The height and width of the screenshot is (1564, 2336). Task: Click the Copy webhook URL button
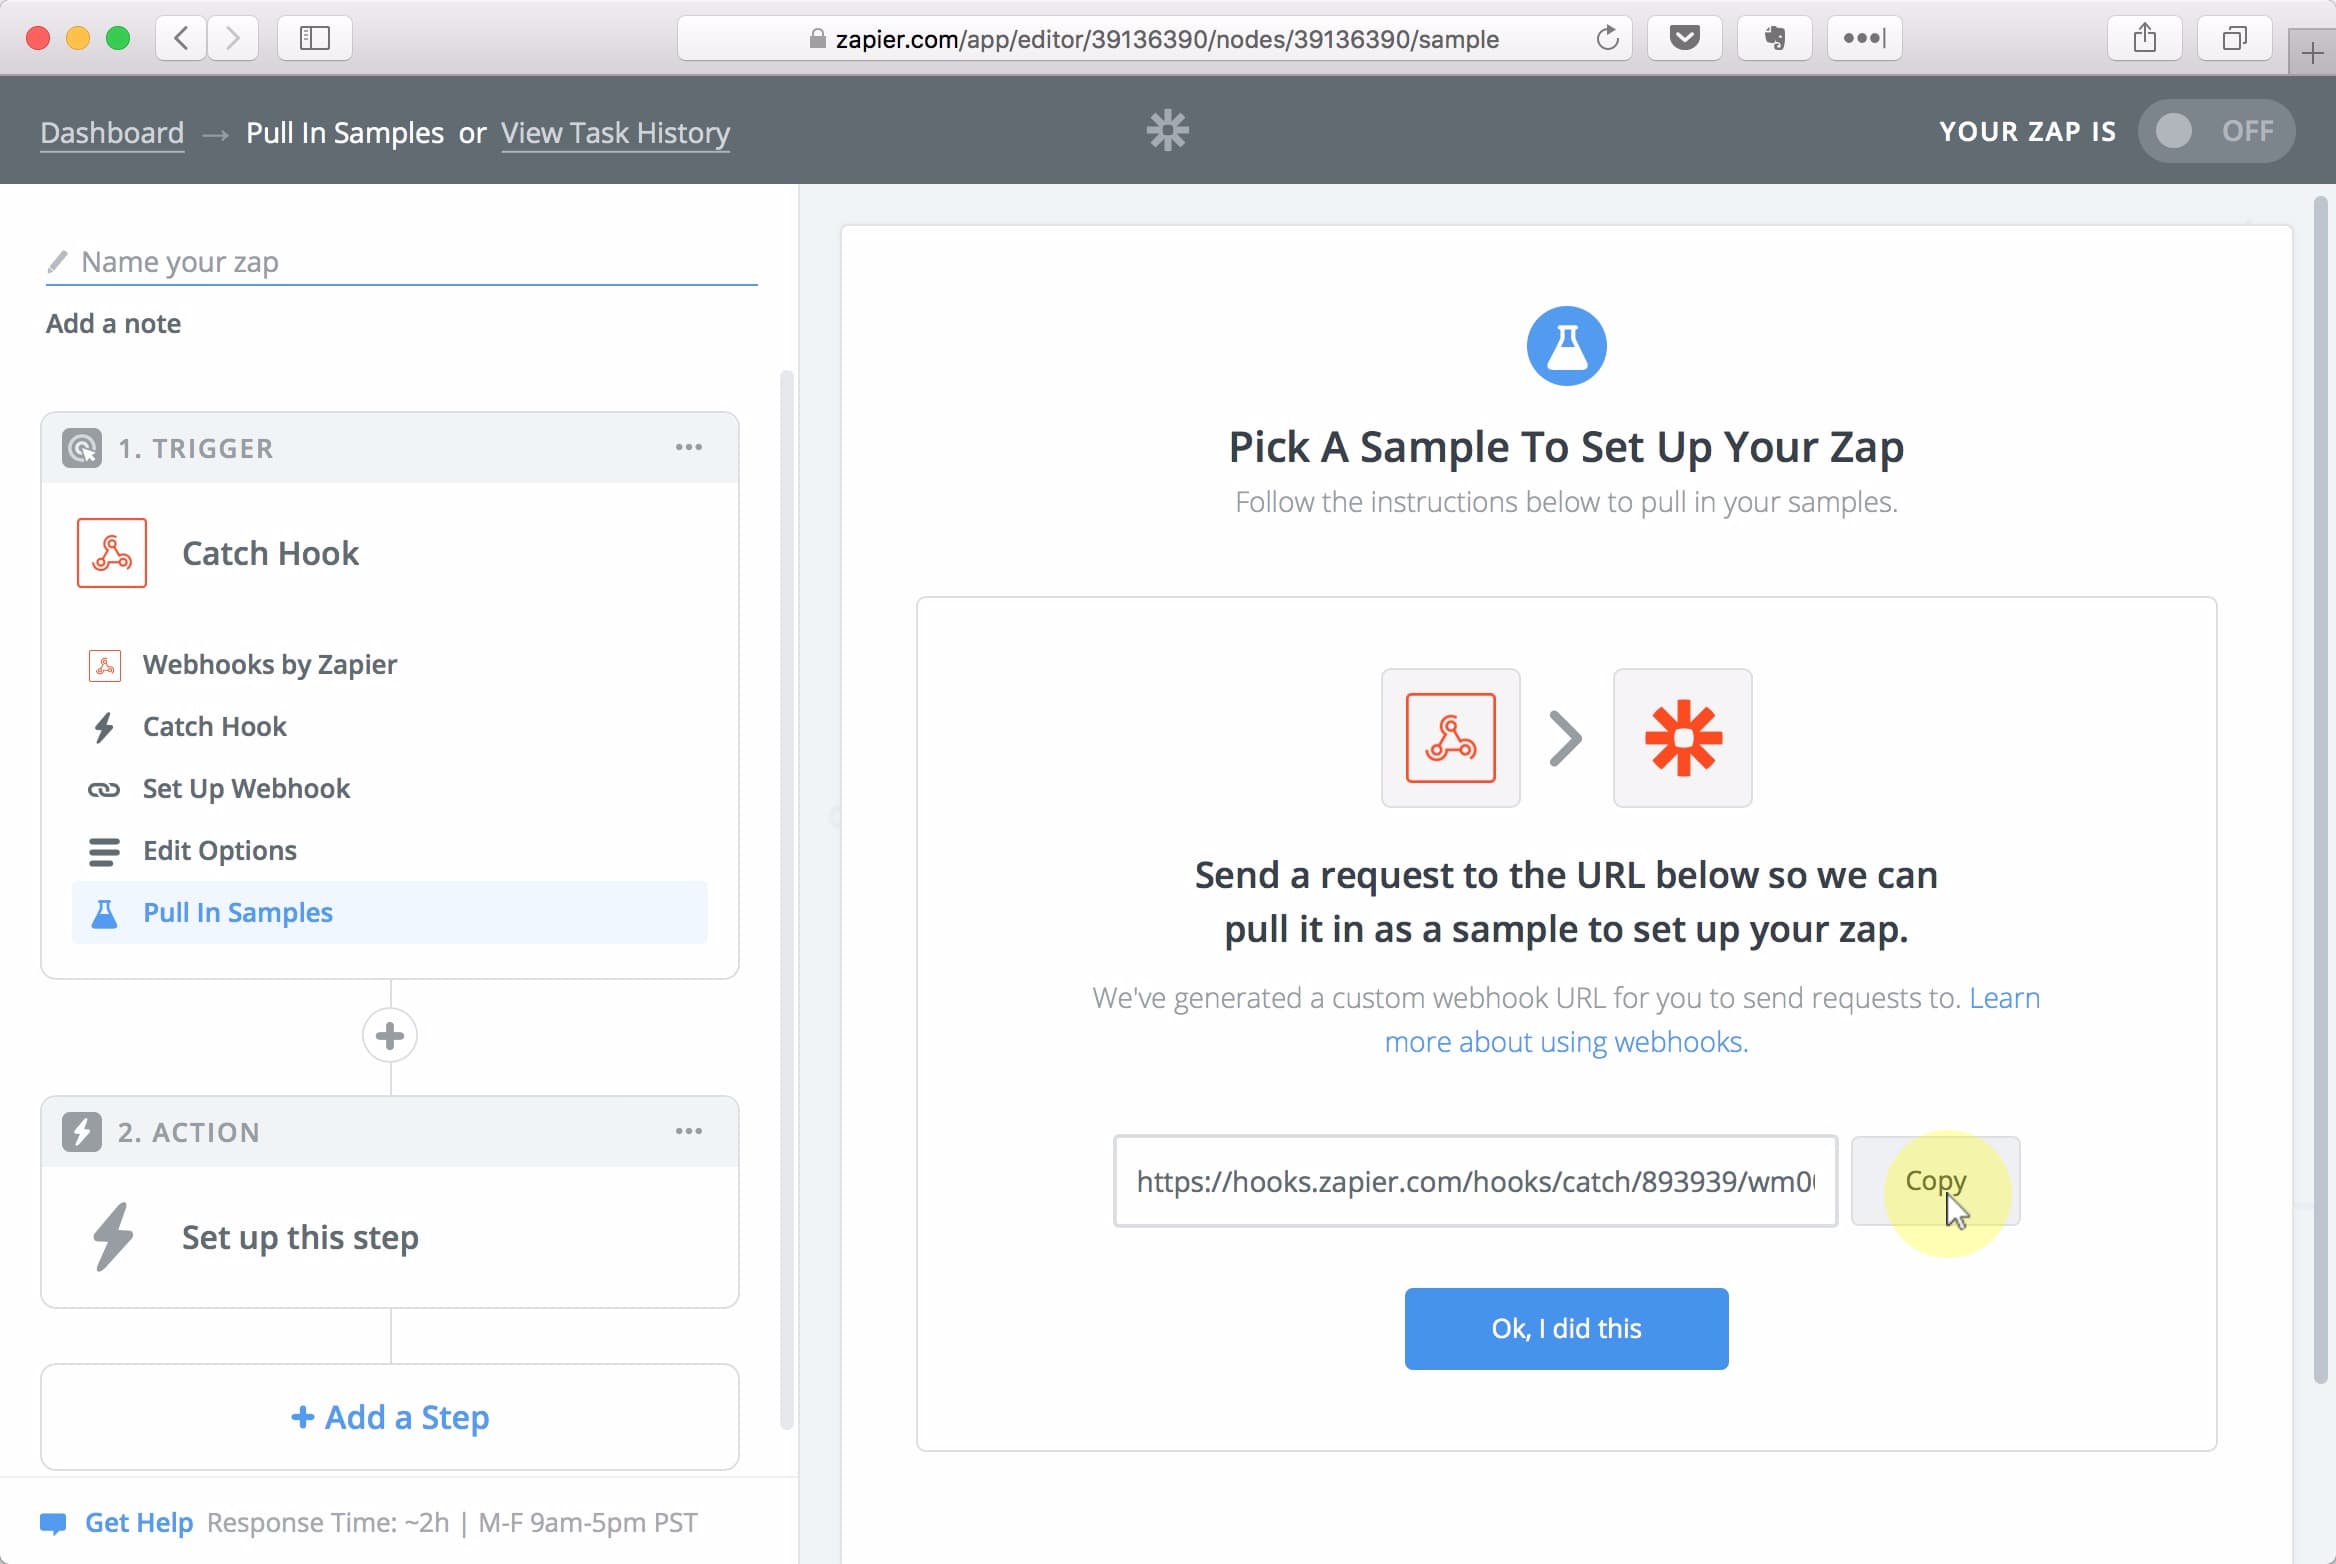[1935, 1182]
